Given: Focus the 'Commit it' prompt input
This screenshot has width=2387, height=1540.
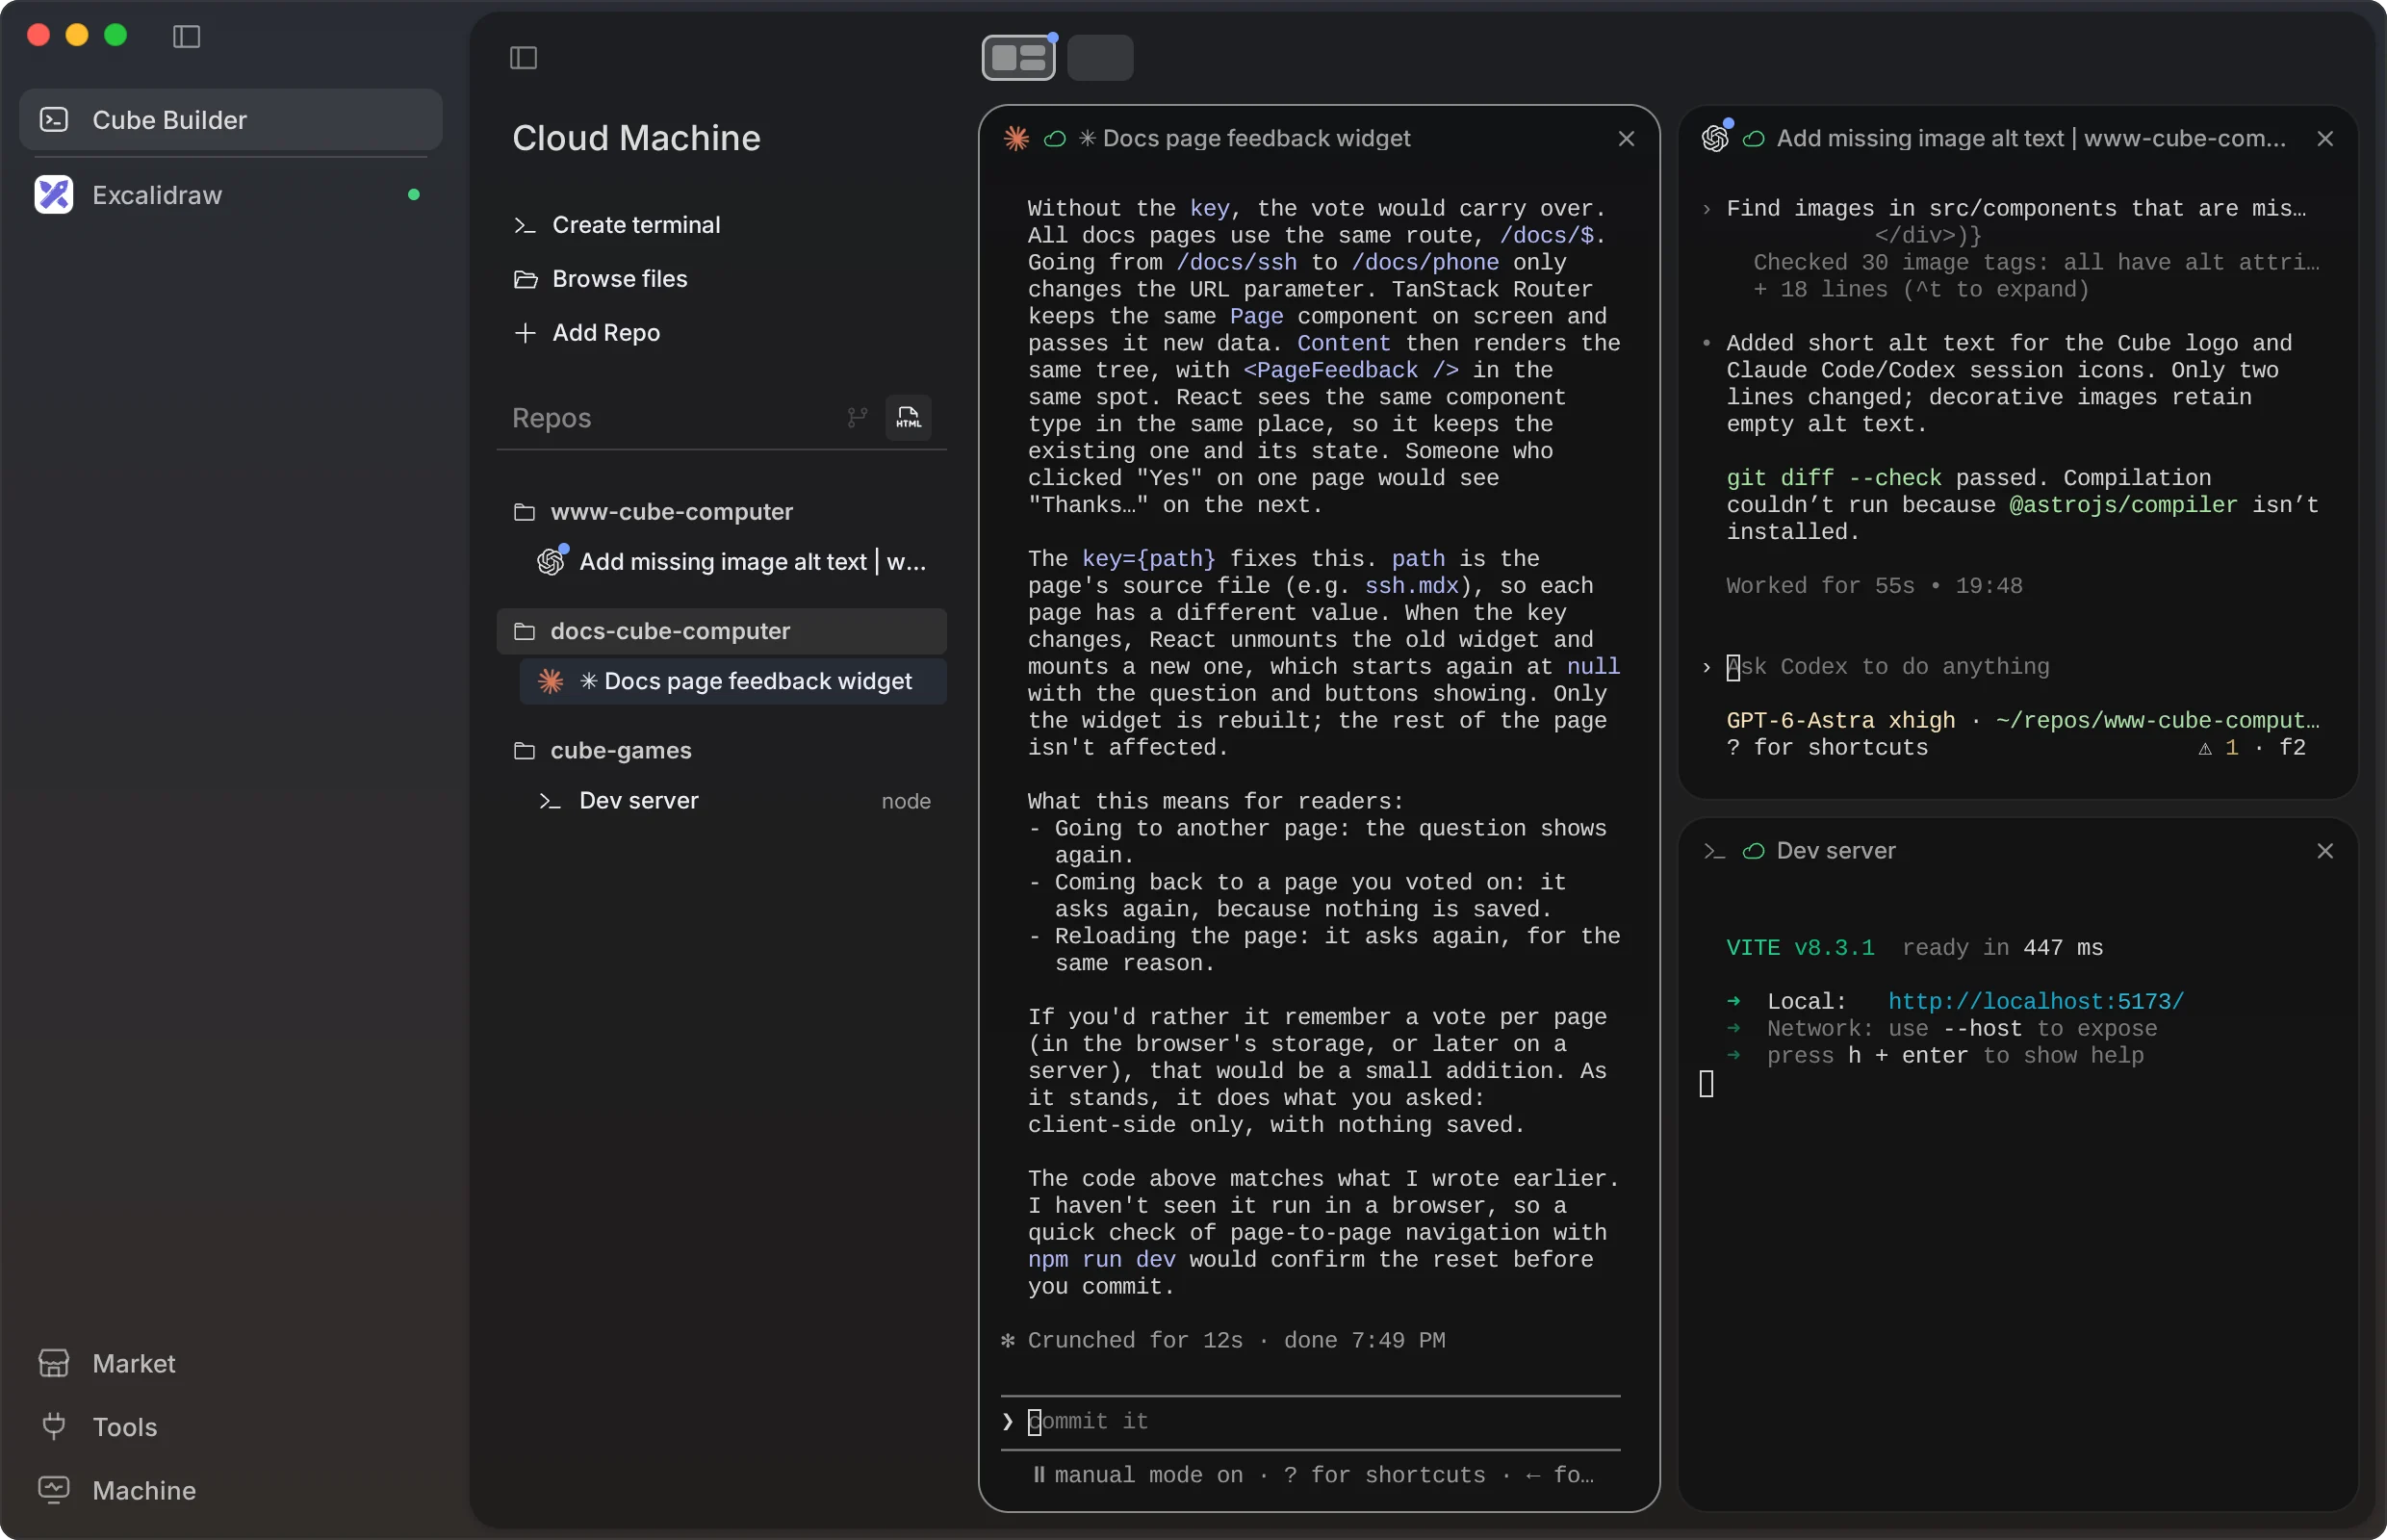Looking at the screenshot, I should point(1310,1422).
